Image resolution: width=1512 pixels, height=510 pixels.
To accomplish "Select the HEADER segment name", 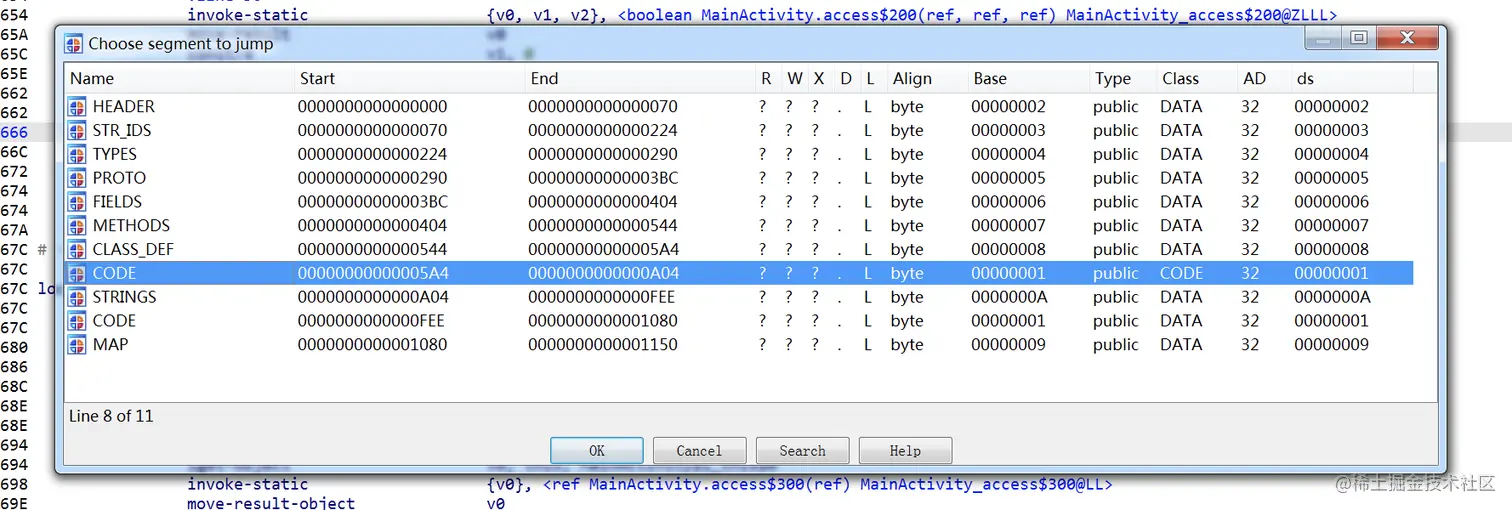I will pos(123,106).
